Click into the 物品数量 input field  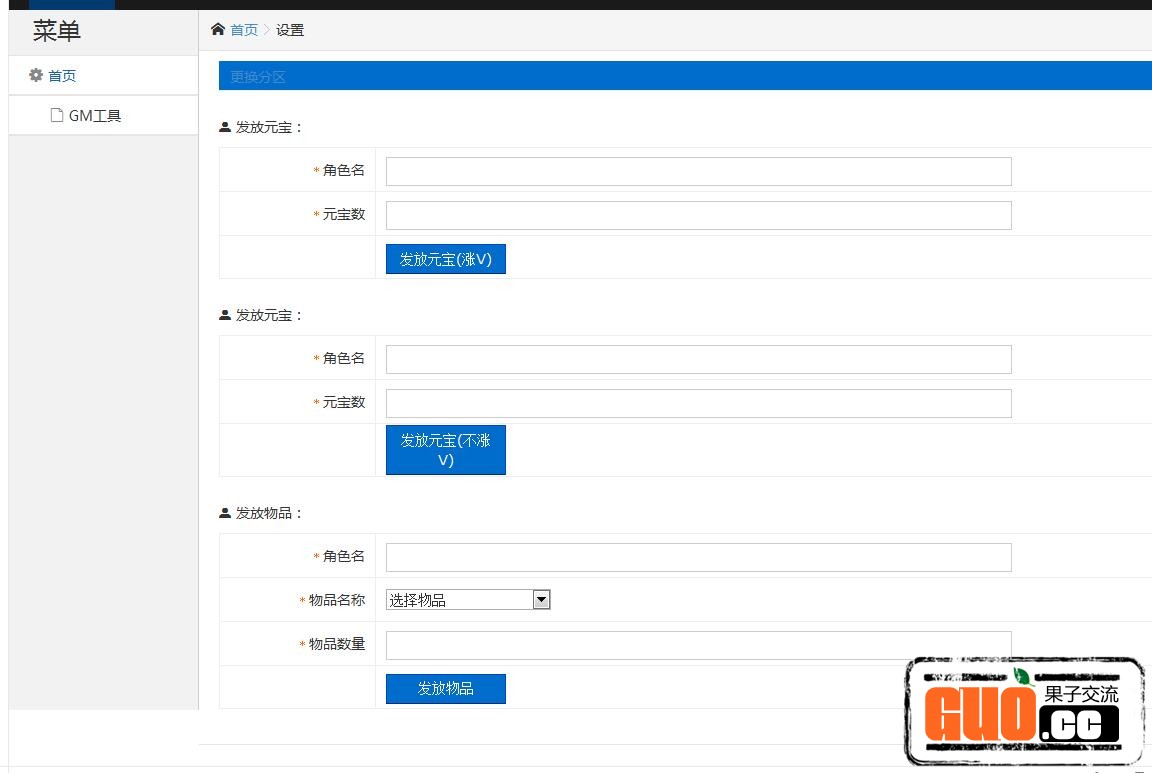point(698,645)
